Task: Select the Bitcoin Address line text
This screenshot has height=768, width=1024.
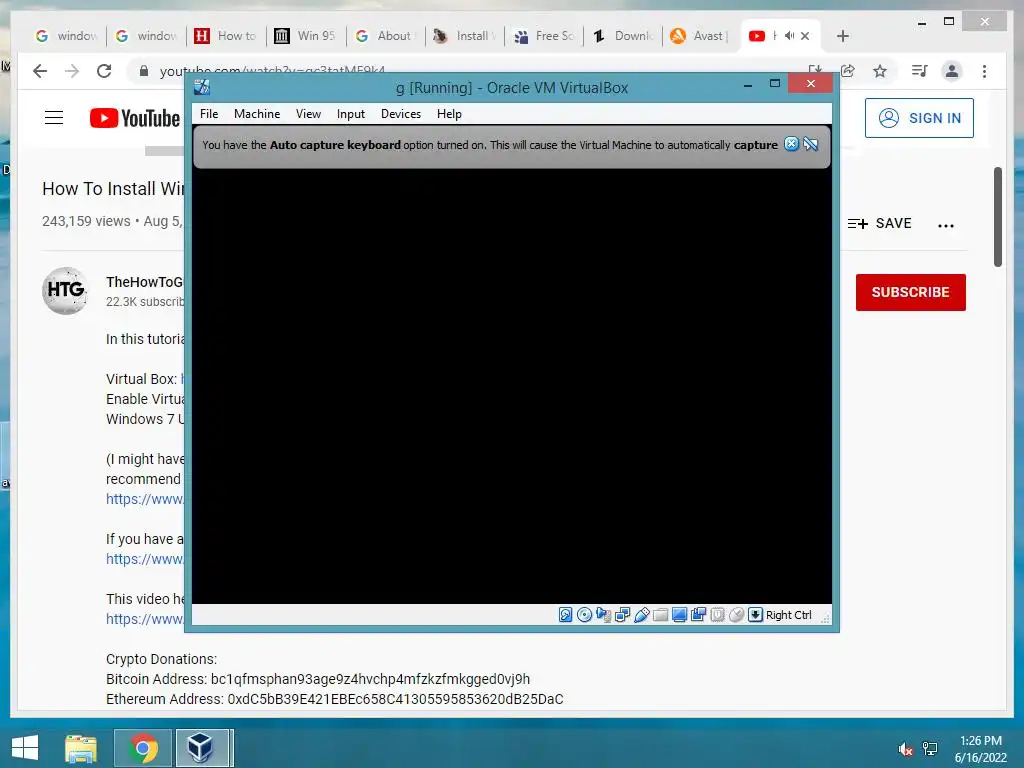Action: point(318,679)
